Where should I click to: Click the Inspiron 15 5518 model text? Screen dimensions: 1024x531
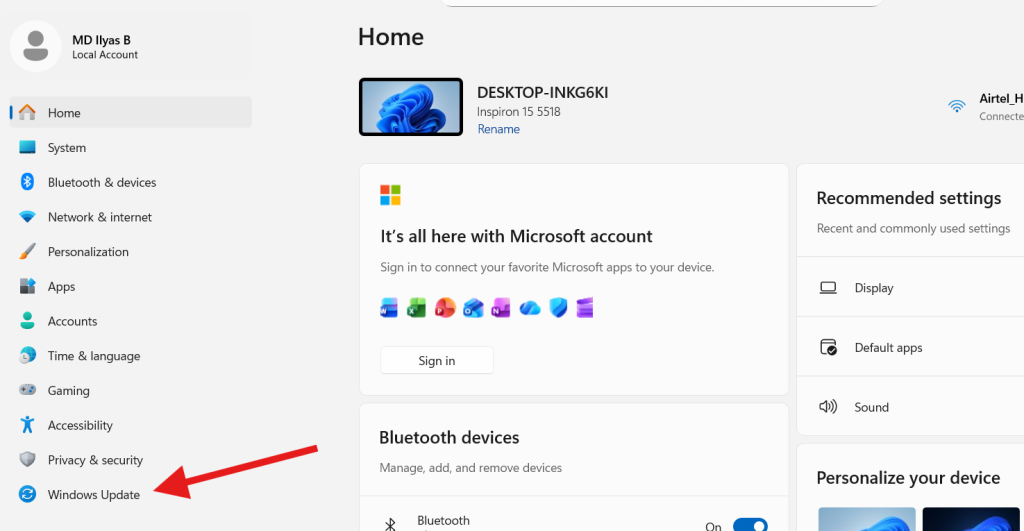point(519,112)
